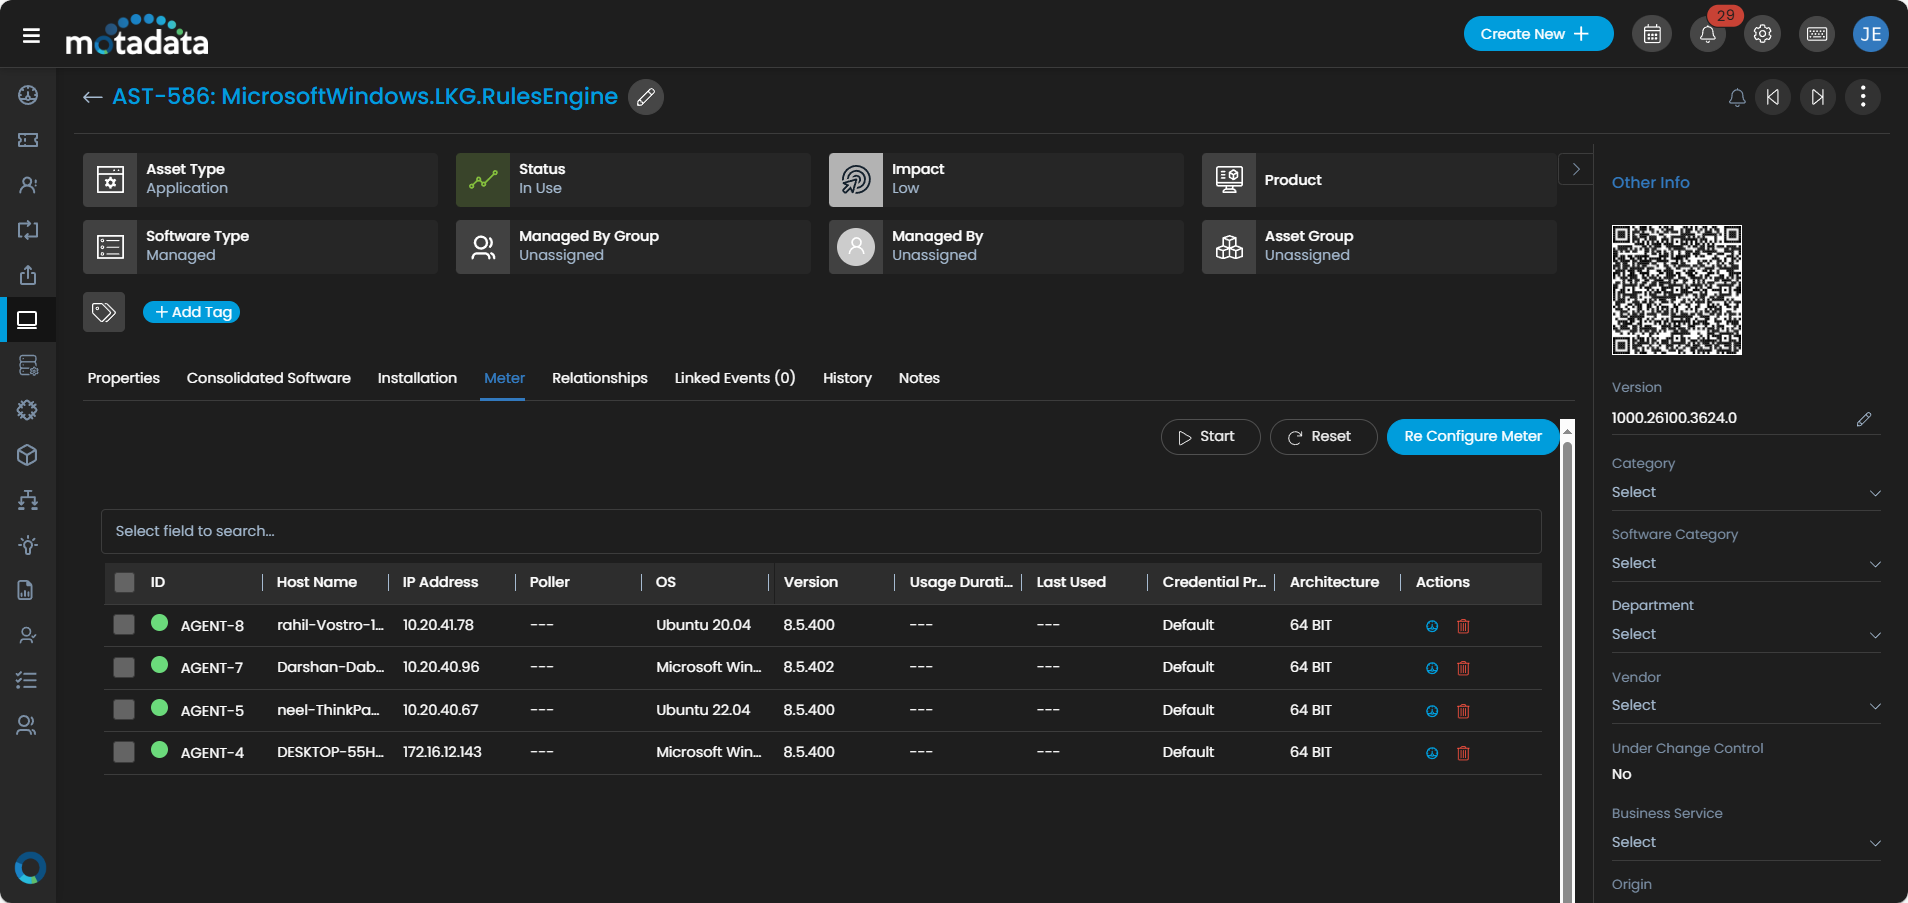Toggle select-all checkbox in table header

pyautogui.click(x=124, y=582)
